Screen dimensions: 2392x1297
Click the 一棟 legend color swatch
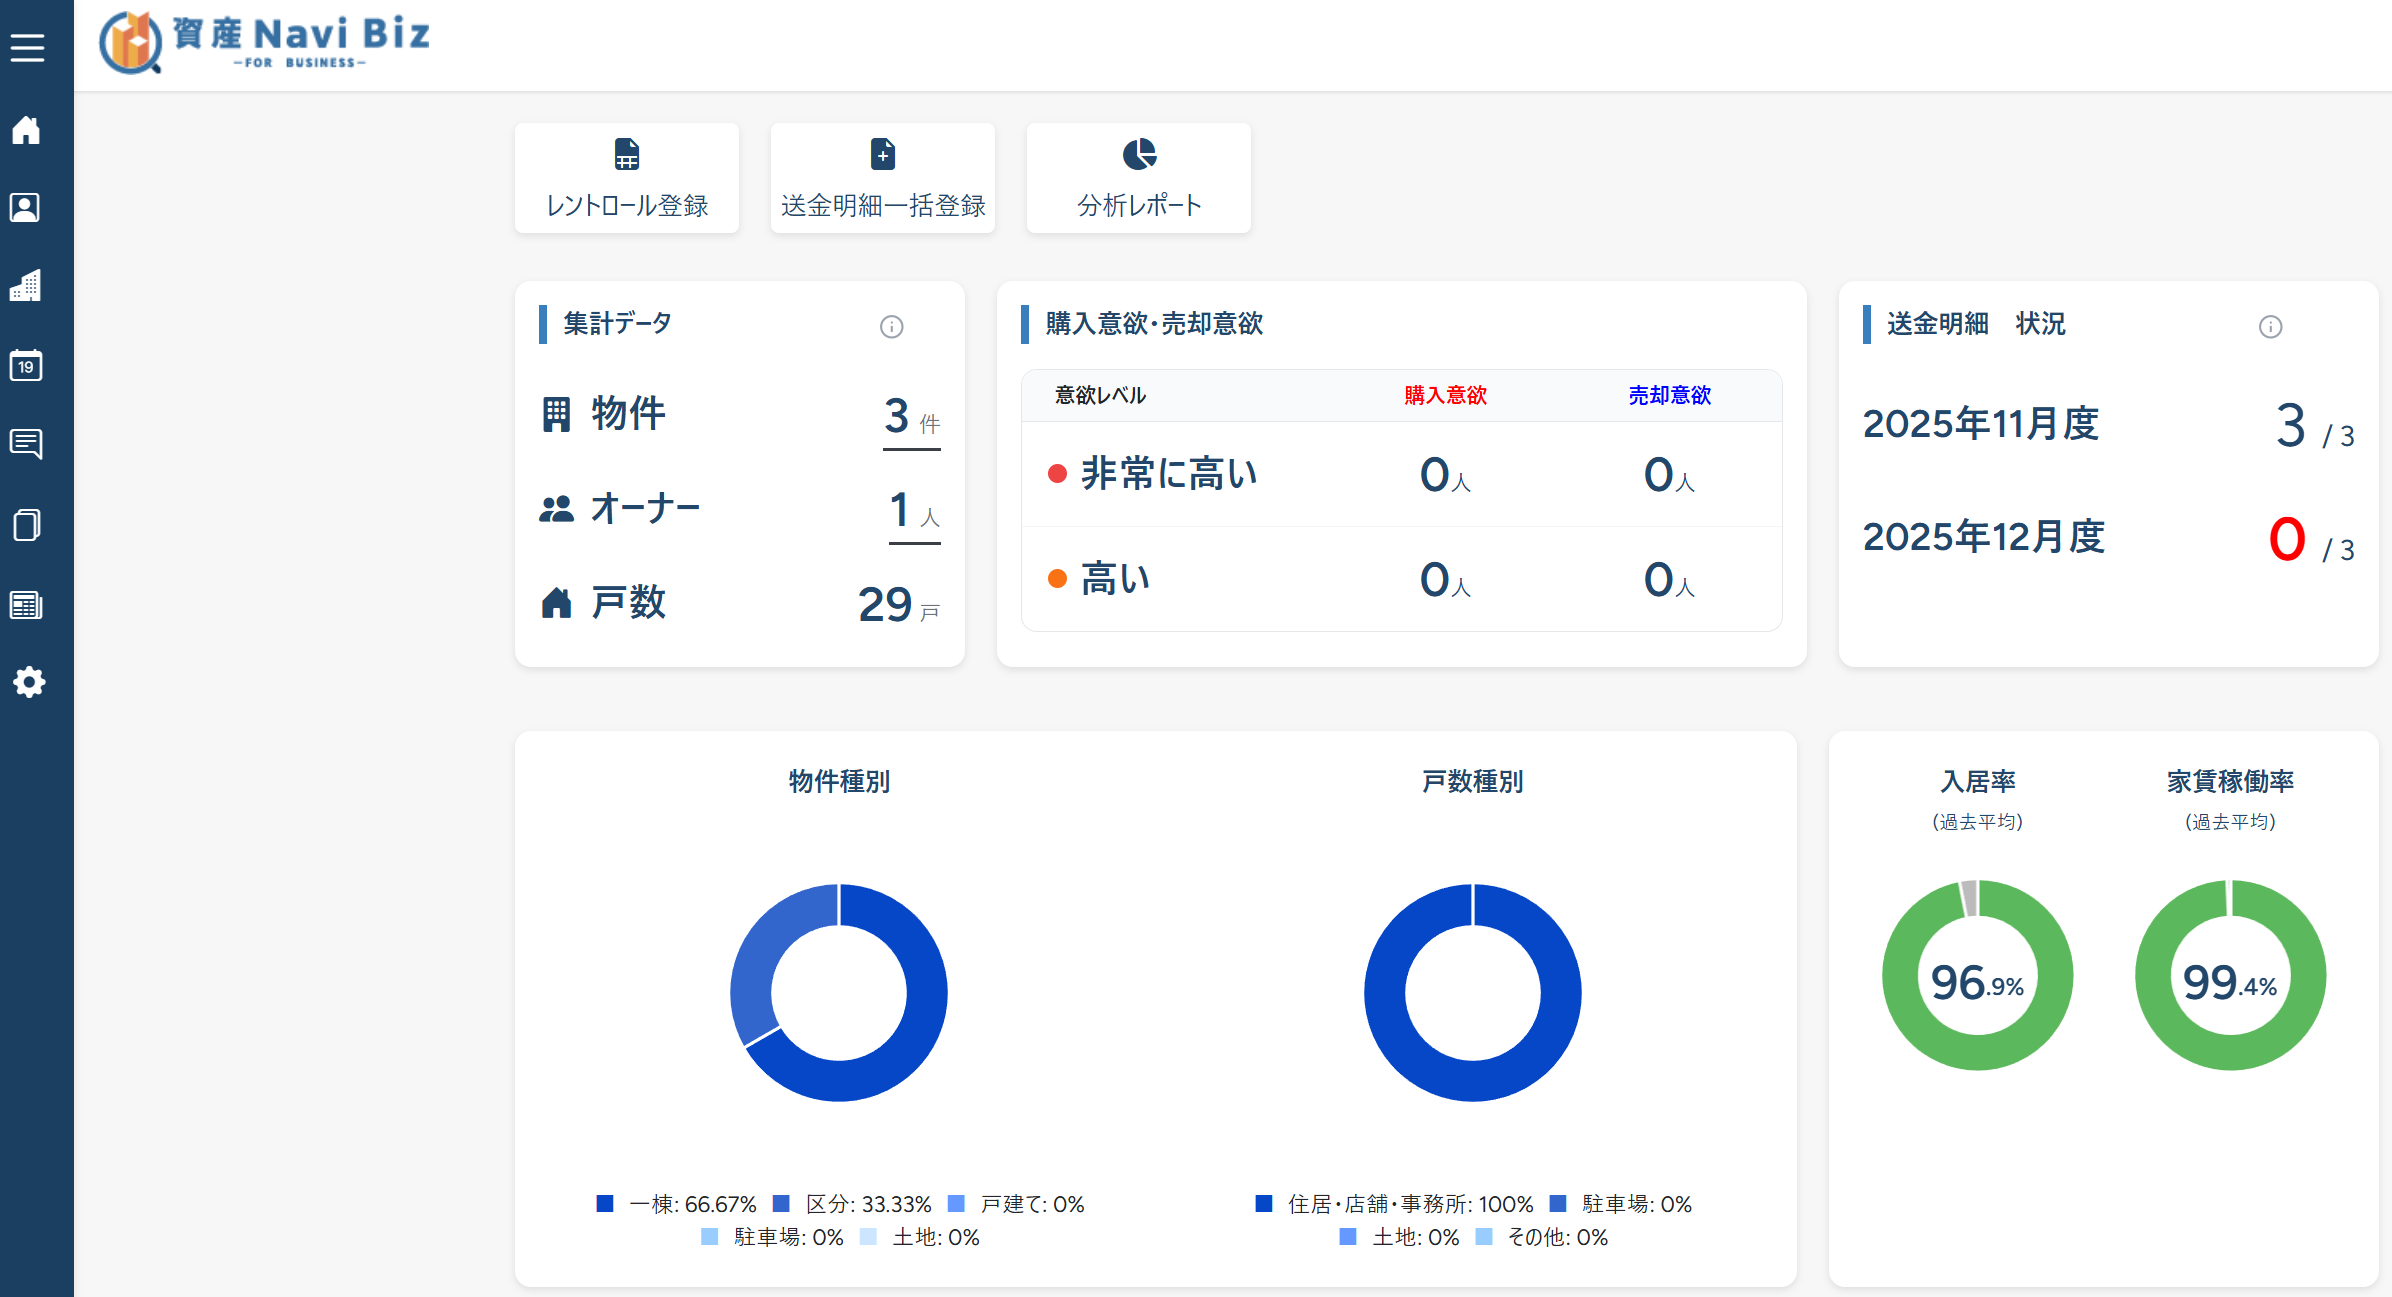pos(605,1204)
